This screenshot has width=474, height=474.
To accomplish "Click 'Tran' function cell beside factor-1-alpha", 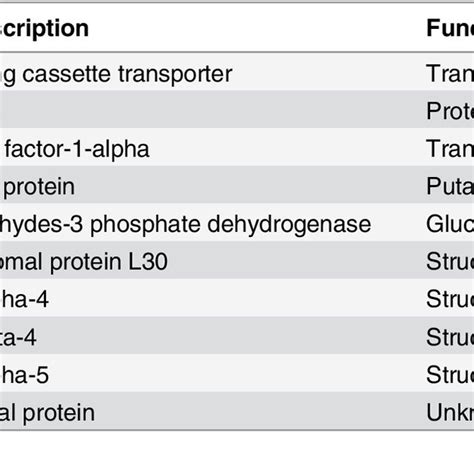I will click(450, 149).
